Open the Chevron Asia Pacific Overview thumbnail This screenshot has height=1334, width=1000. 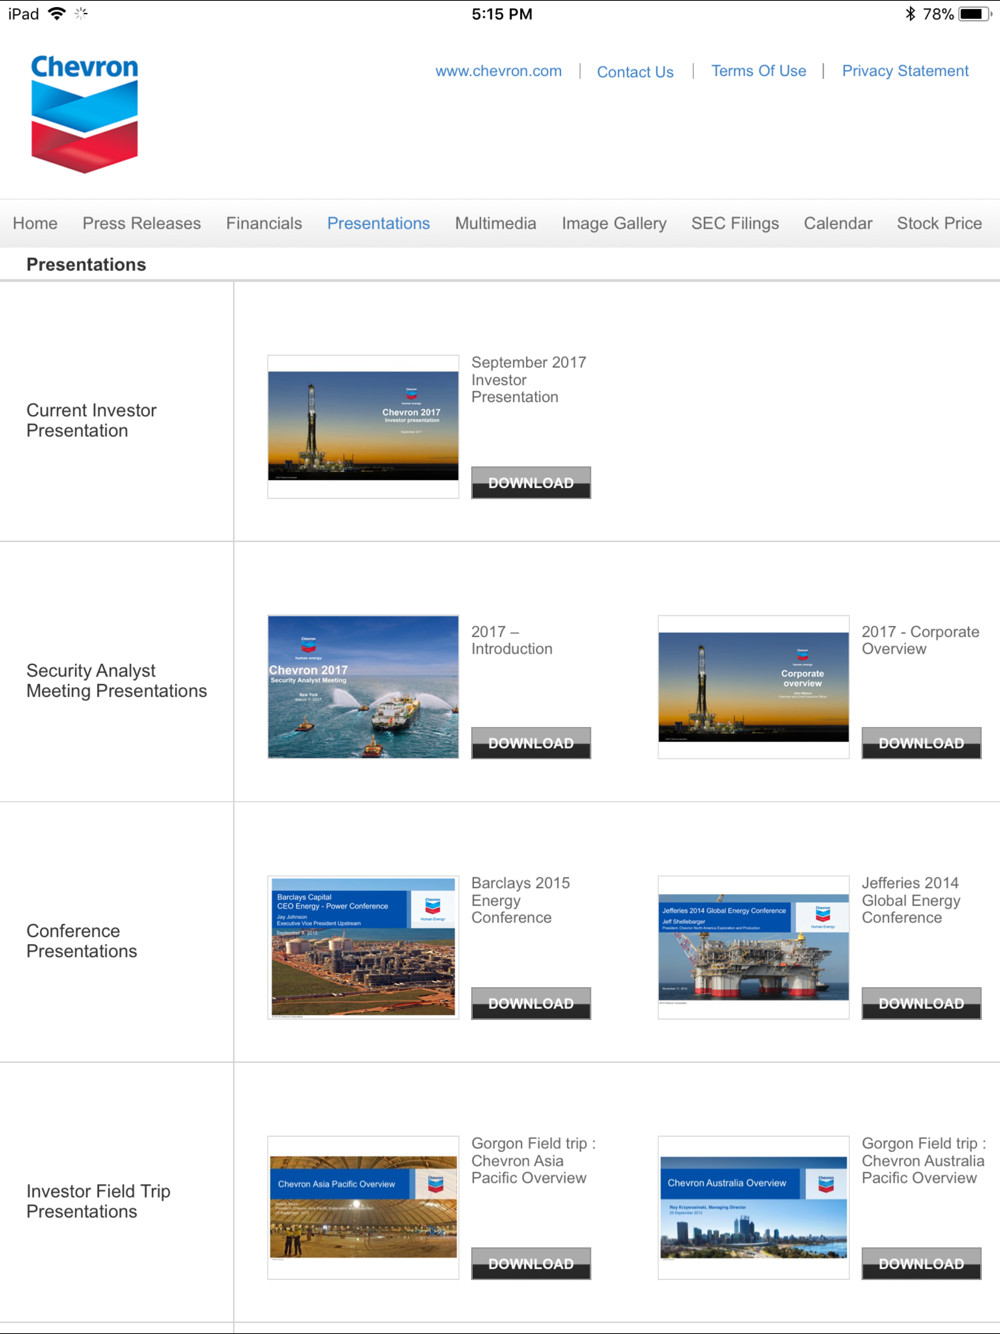(x=363, y=1207)
